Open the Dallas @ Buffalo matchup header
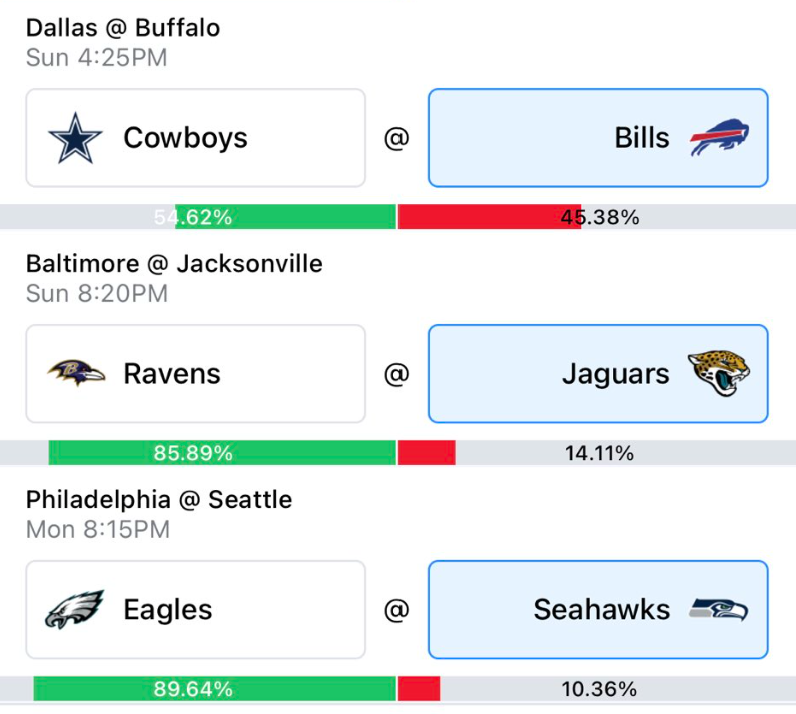This screenshot has width=796, height=714. click(123, 28)
